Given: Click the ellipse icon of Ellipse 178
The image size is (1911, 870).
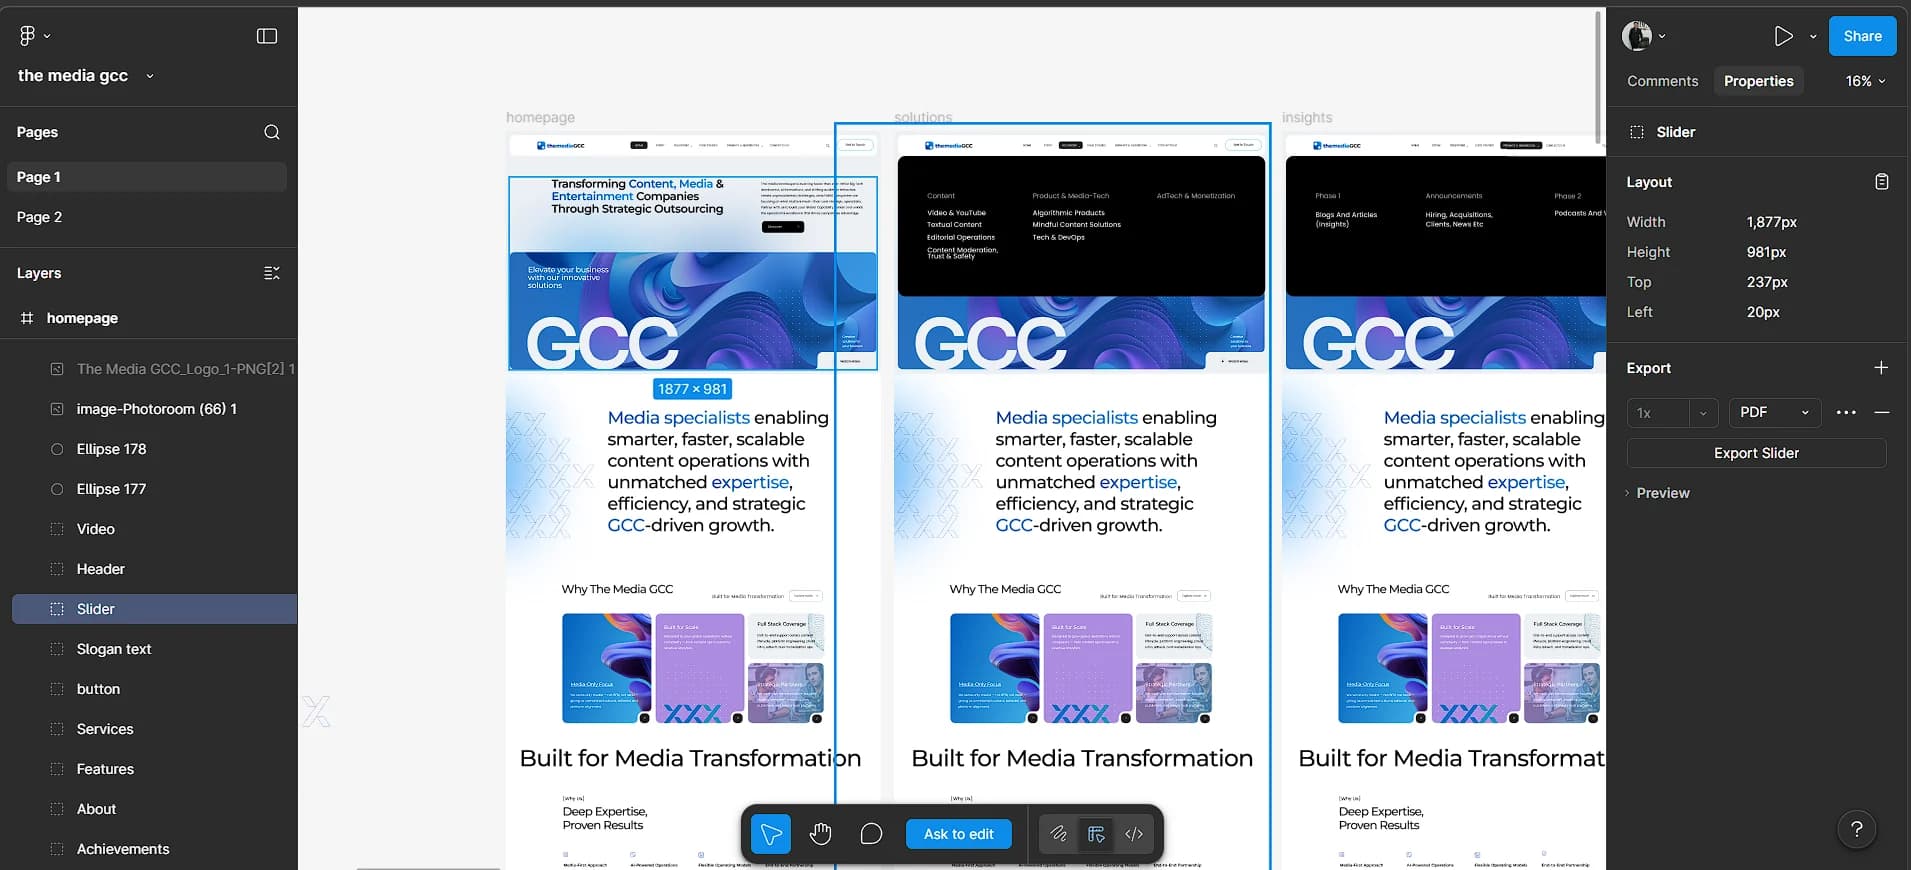Looking at the screenshot, I should pyautogui.click(x=57, y=449).
